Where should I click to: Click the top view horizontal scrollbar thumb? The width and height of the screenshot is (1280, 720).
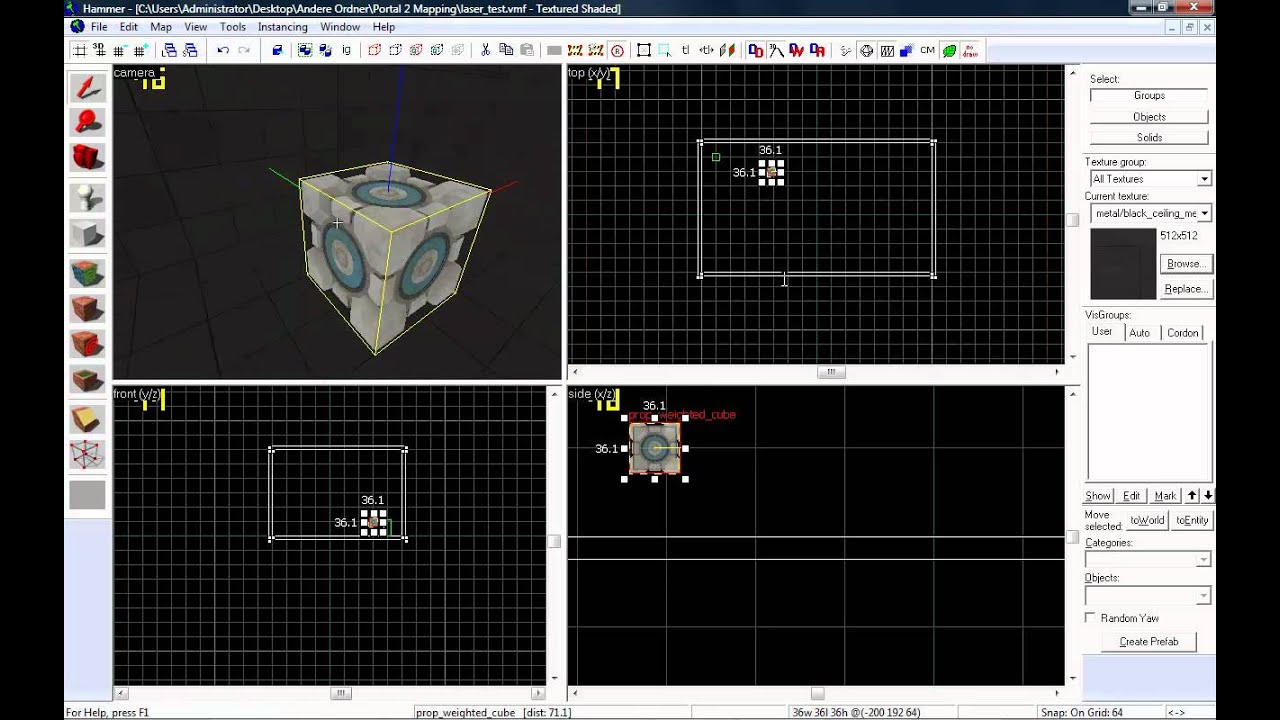point(831,372)
